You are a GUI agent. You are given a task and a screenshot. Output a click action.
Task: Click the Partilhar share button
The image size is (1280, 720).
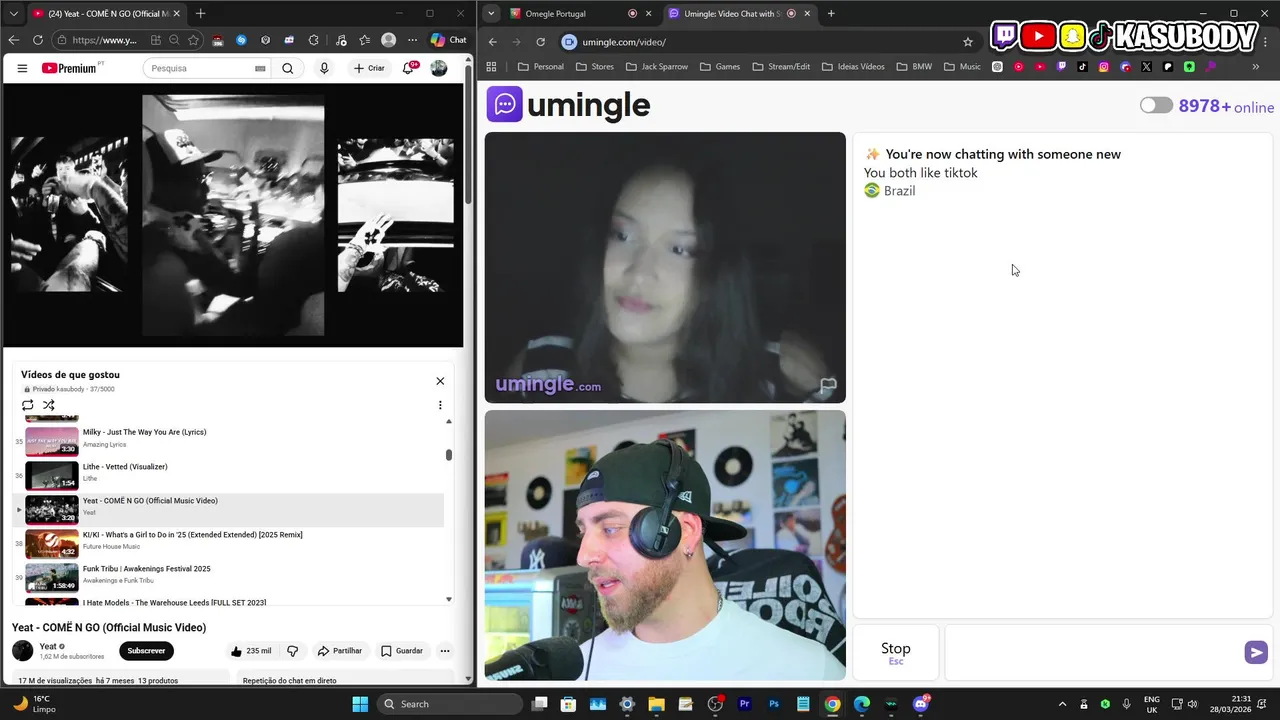coord(340,651)
